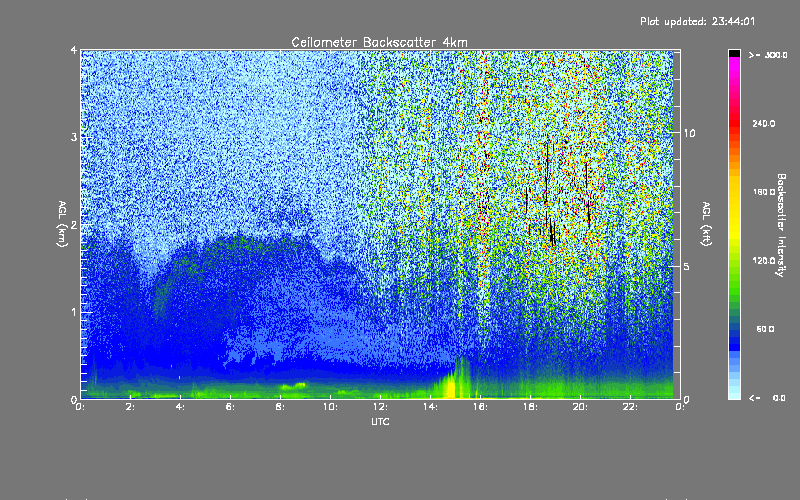Click the left 'AGL (km)' axis label
Image resolution: width=800 pixels, height=500 pixels.
tap(63, 224)
